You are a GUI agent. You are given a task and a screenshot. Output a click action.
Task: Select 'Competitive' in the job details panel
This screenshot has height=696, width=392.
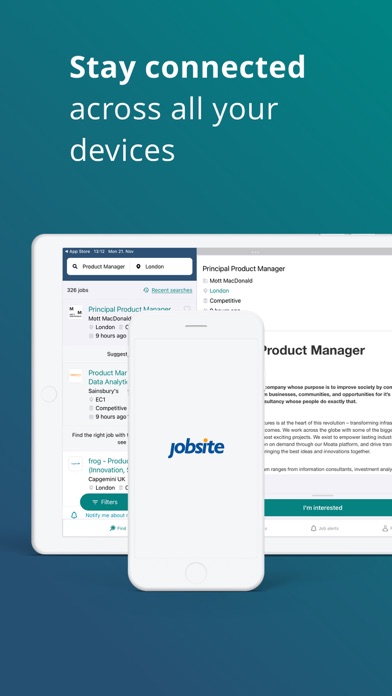click(225, 301)
